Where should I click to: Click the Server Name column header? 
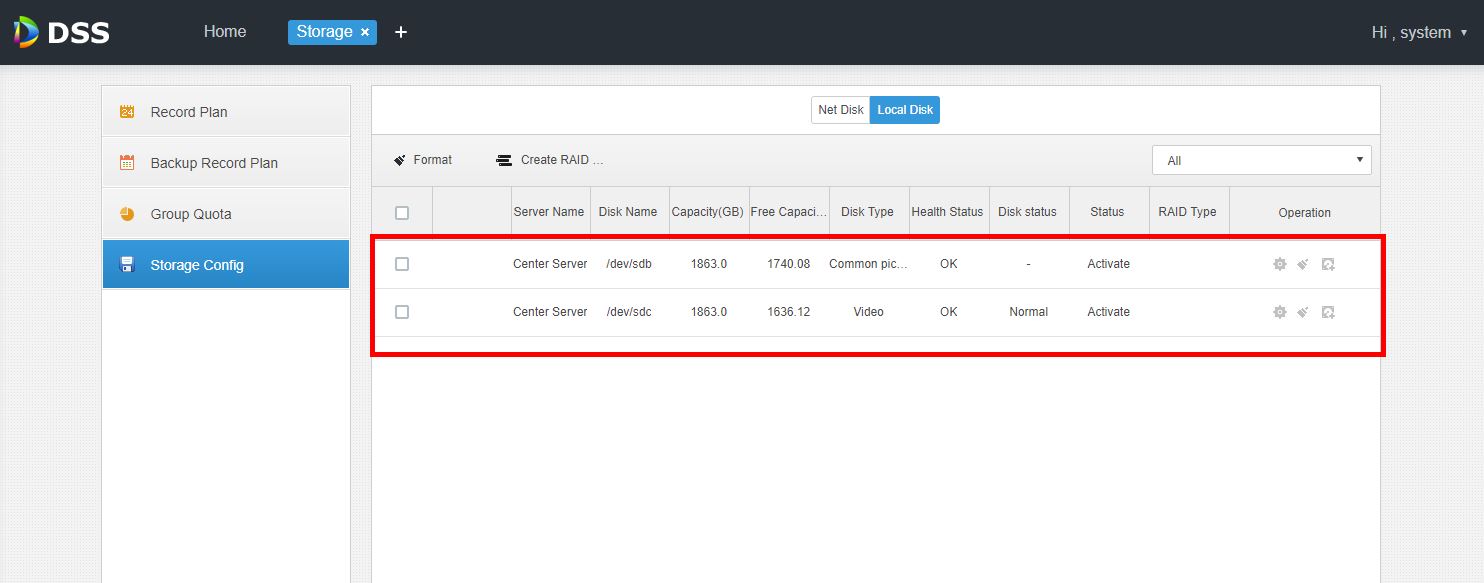pos(549,212)
